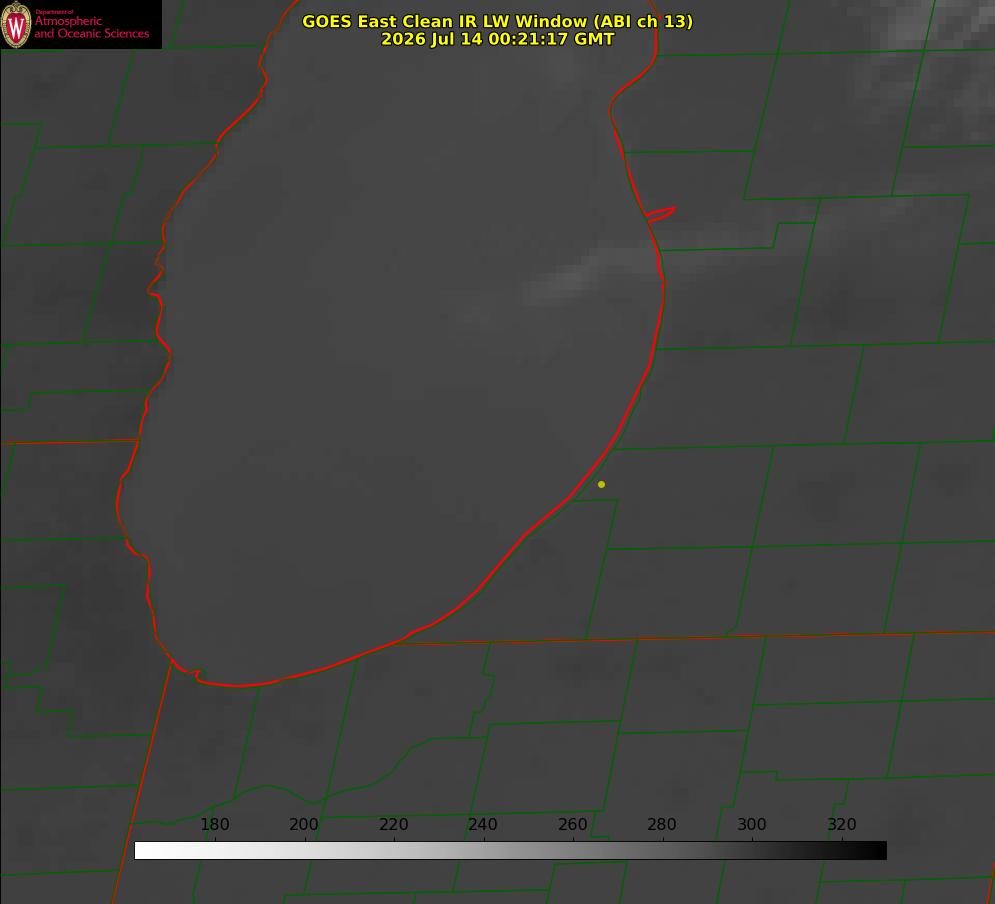Click the 240 colorbar label
Image resolution: width=995 pixels, height=904 pixels.
(x=483, y=824)
